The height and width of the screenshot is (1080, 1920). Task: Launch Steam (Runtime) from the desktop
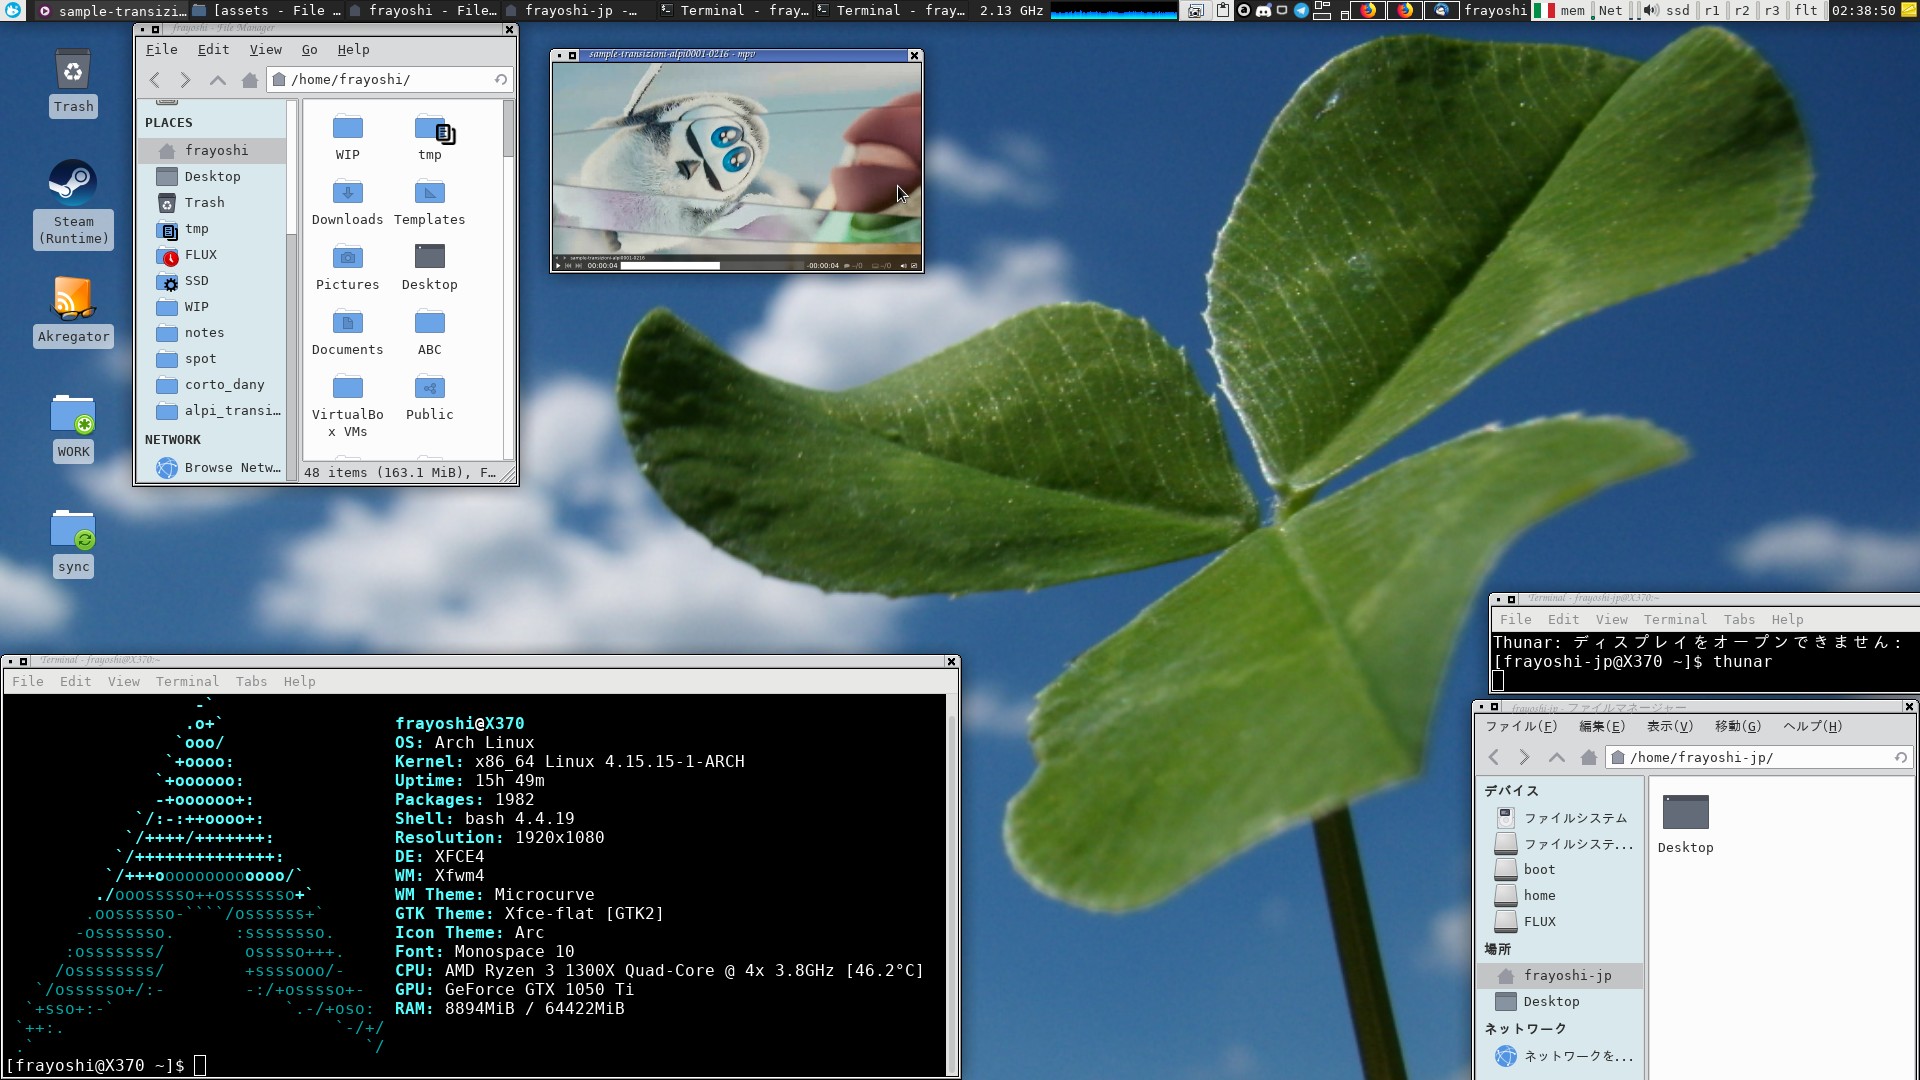(73, 204)
